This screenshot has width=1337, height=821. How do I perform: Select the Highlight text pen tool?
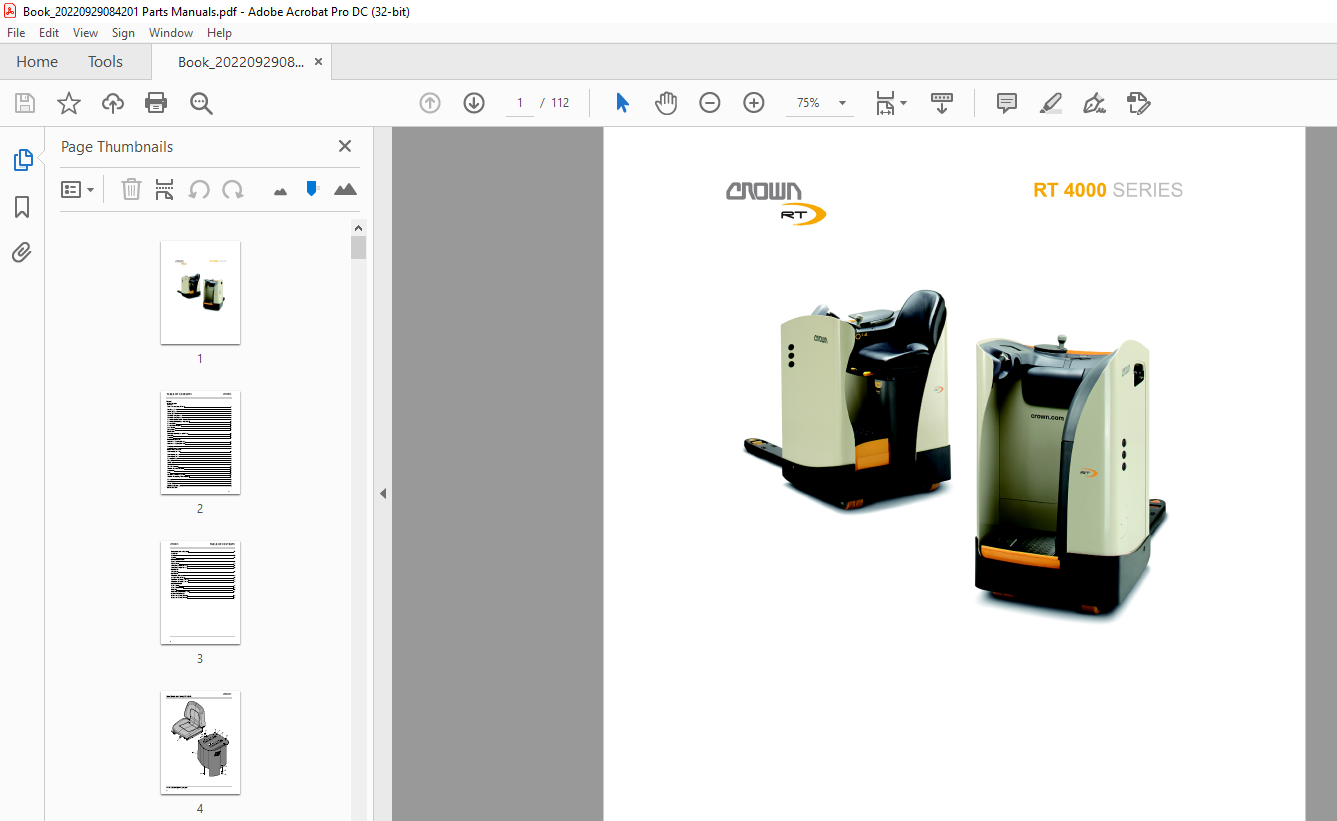click(x=1050, y=103)
